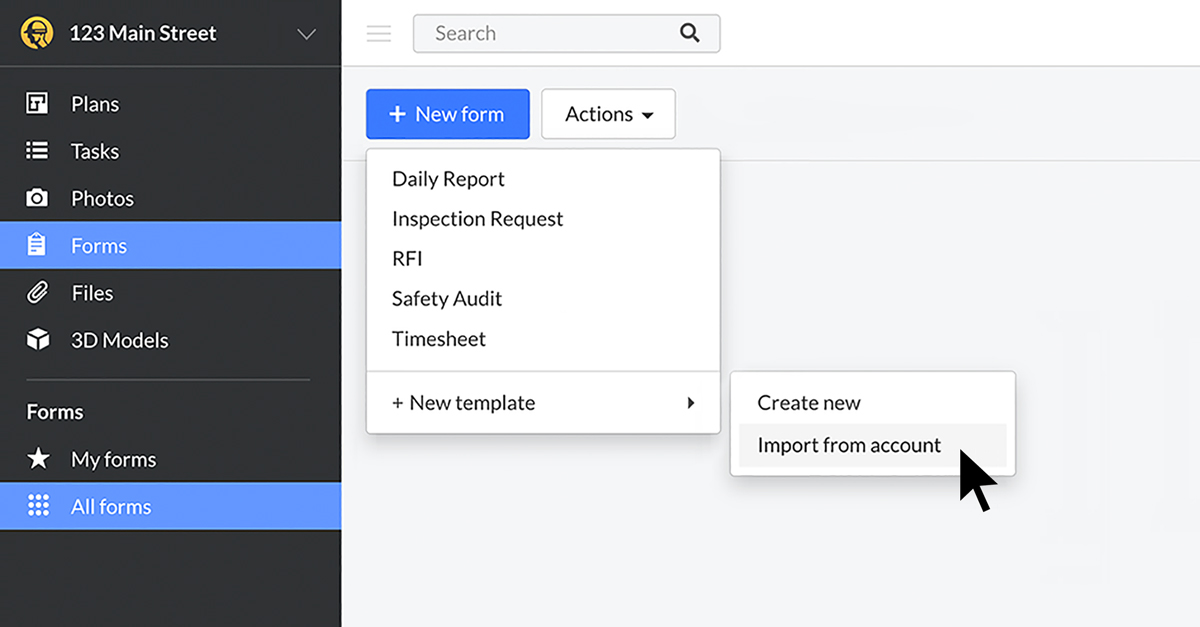
Task: Select the Forms document icon
Action: click(38, 245)
